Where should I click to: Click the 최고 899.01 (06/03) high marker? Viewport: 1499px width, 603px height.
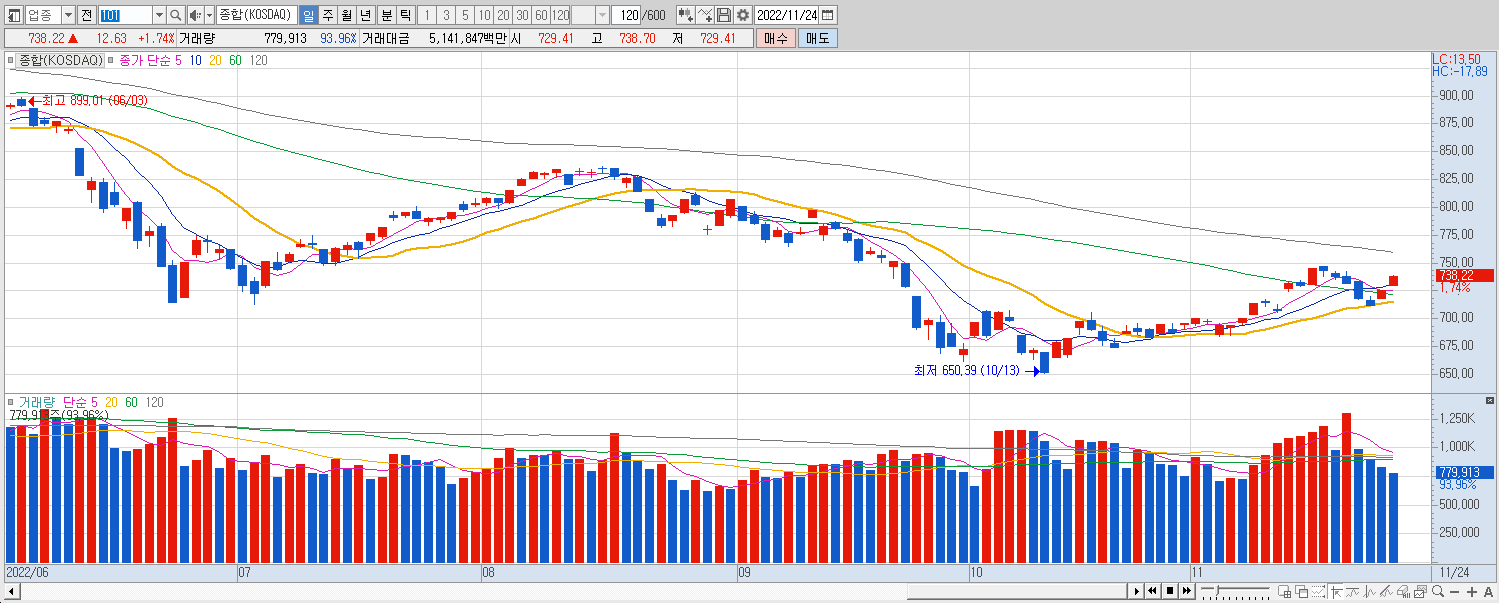(x=88, y=100)
